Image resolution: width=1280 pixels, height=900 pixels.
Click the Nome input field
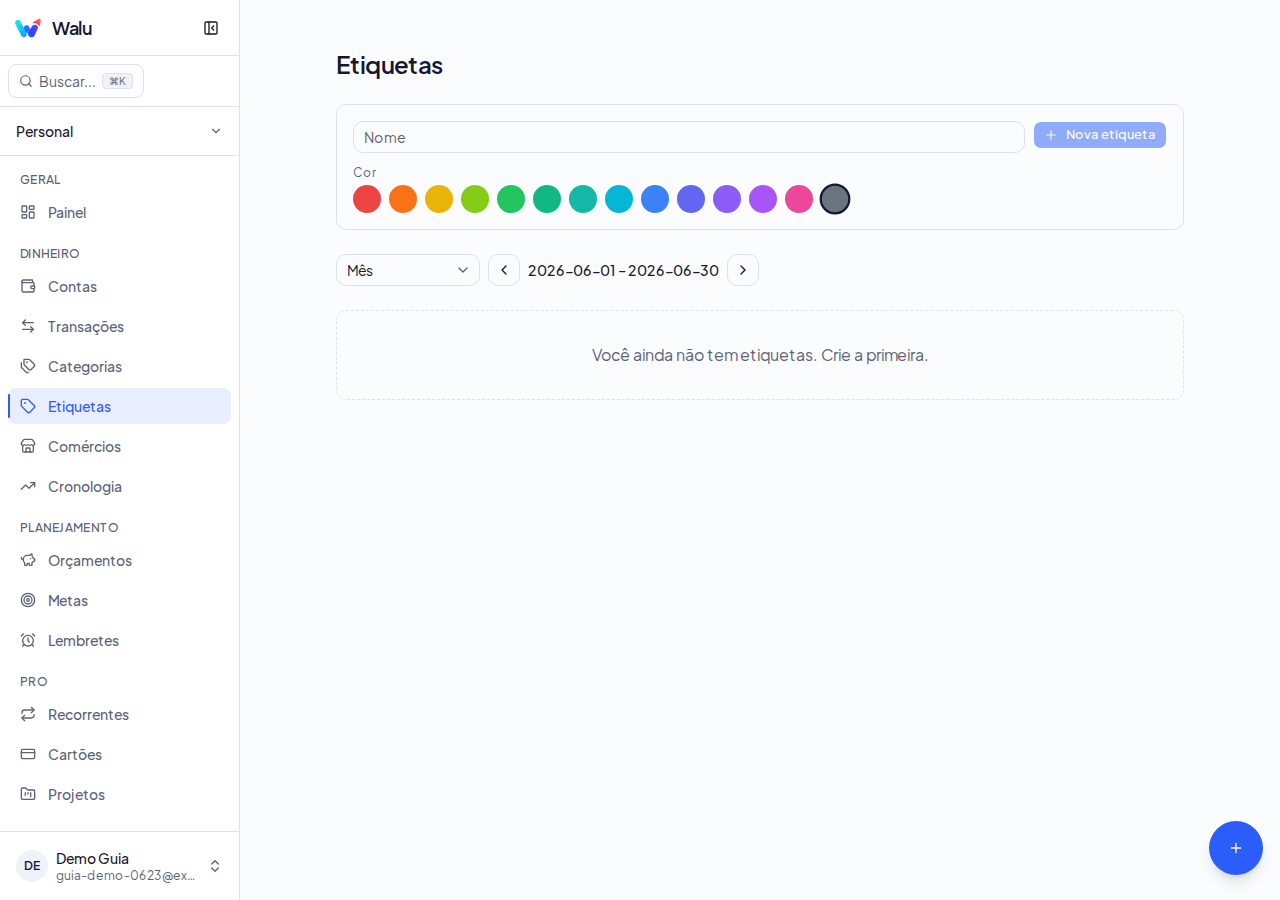click(689, 137)
